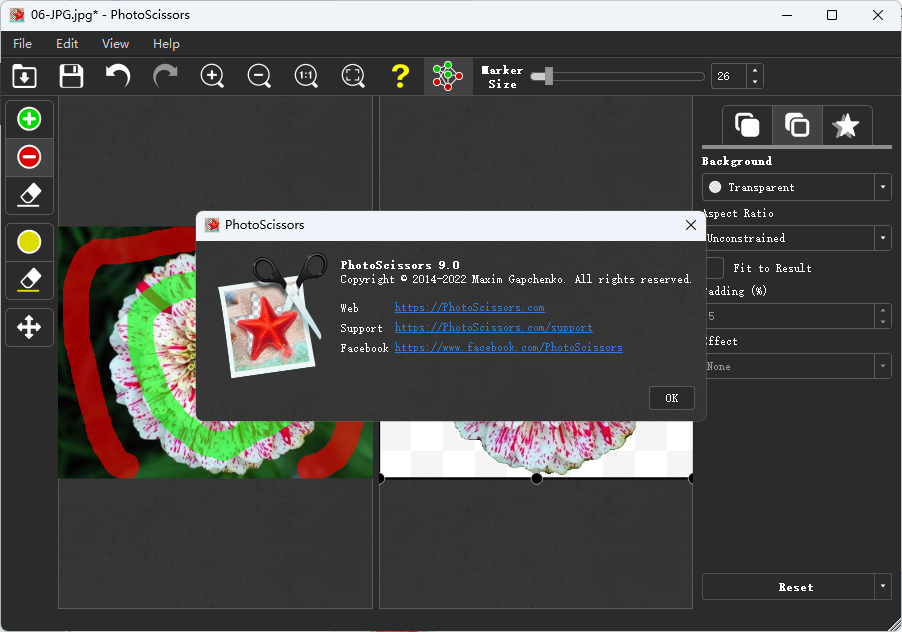
Task: Expand the Aspect Ratio Unconstrained dropdown
Action: coord(797,238)
